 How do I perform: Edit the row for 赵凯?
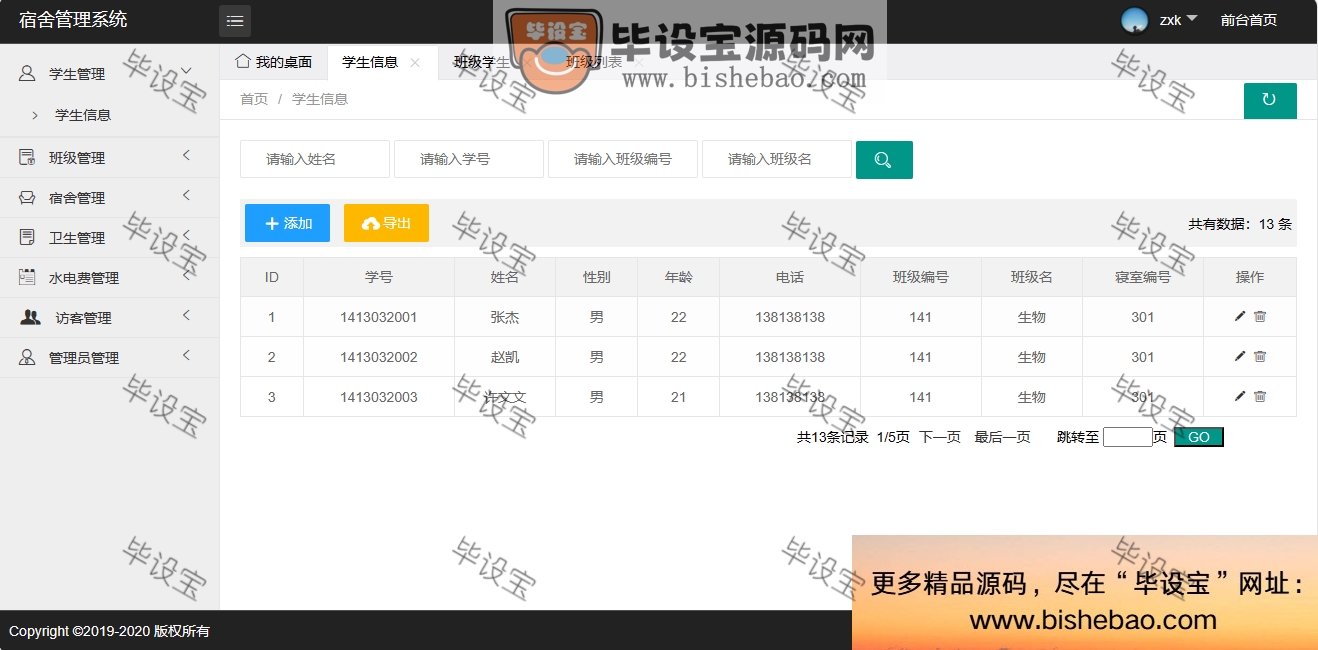[1240, 356]
